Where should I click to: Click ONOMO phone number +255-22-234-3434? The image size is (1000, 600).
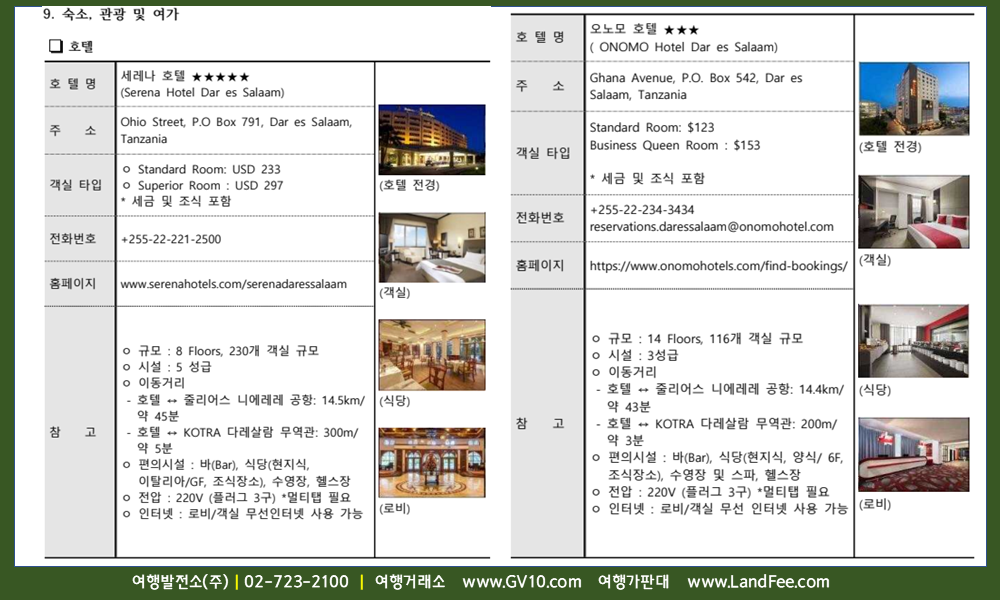click(x=642, y=210)
